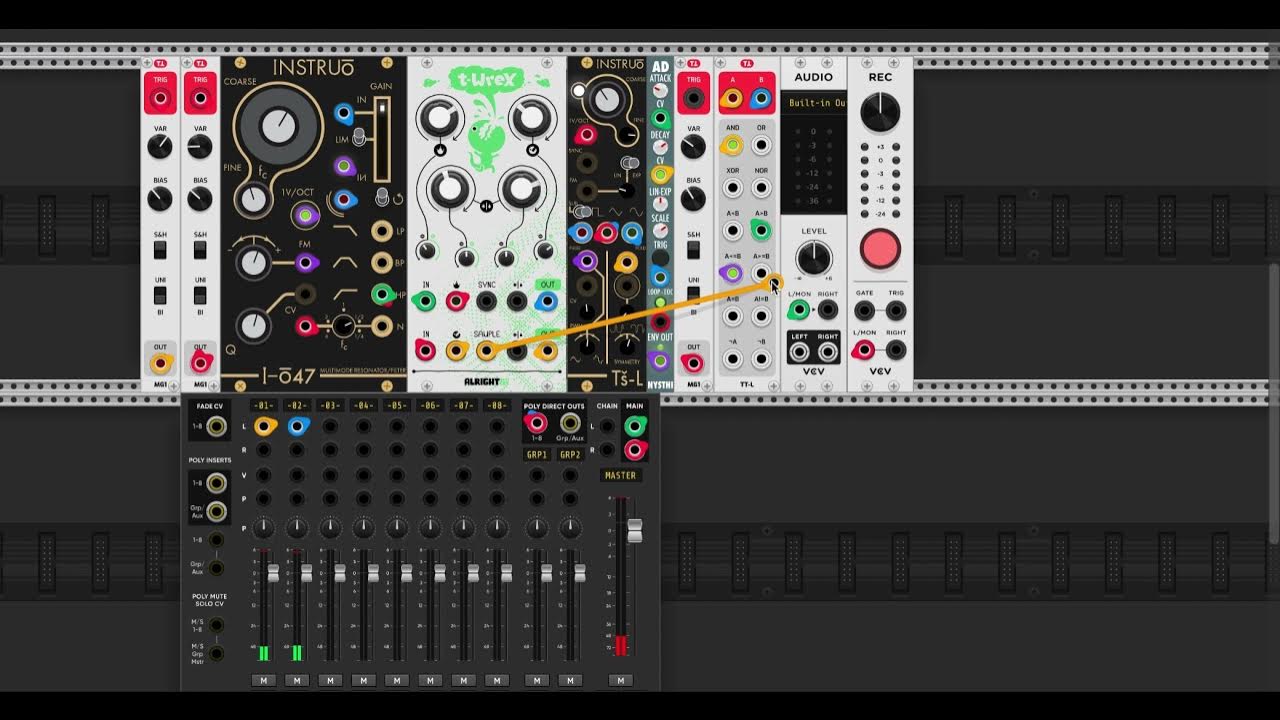Click the B input jack on TT-L
The image size is (1280, 720).
761,98
